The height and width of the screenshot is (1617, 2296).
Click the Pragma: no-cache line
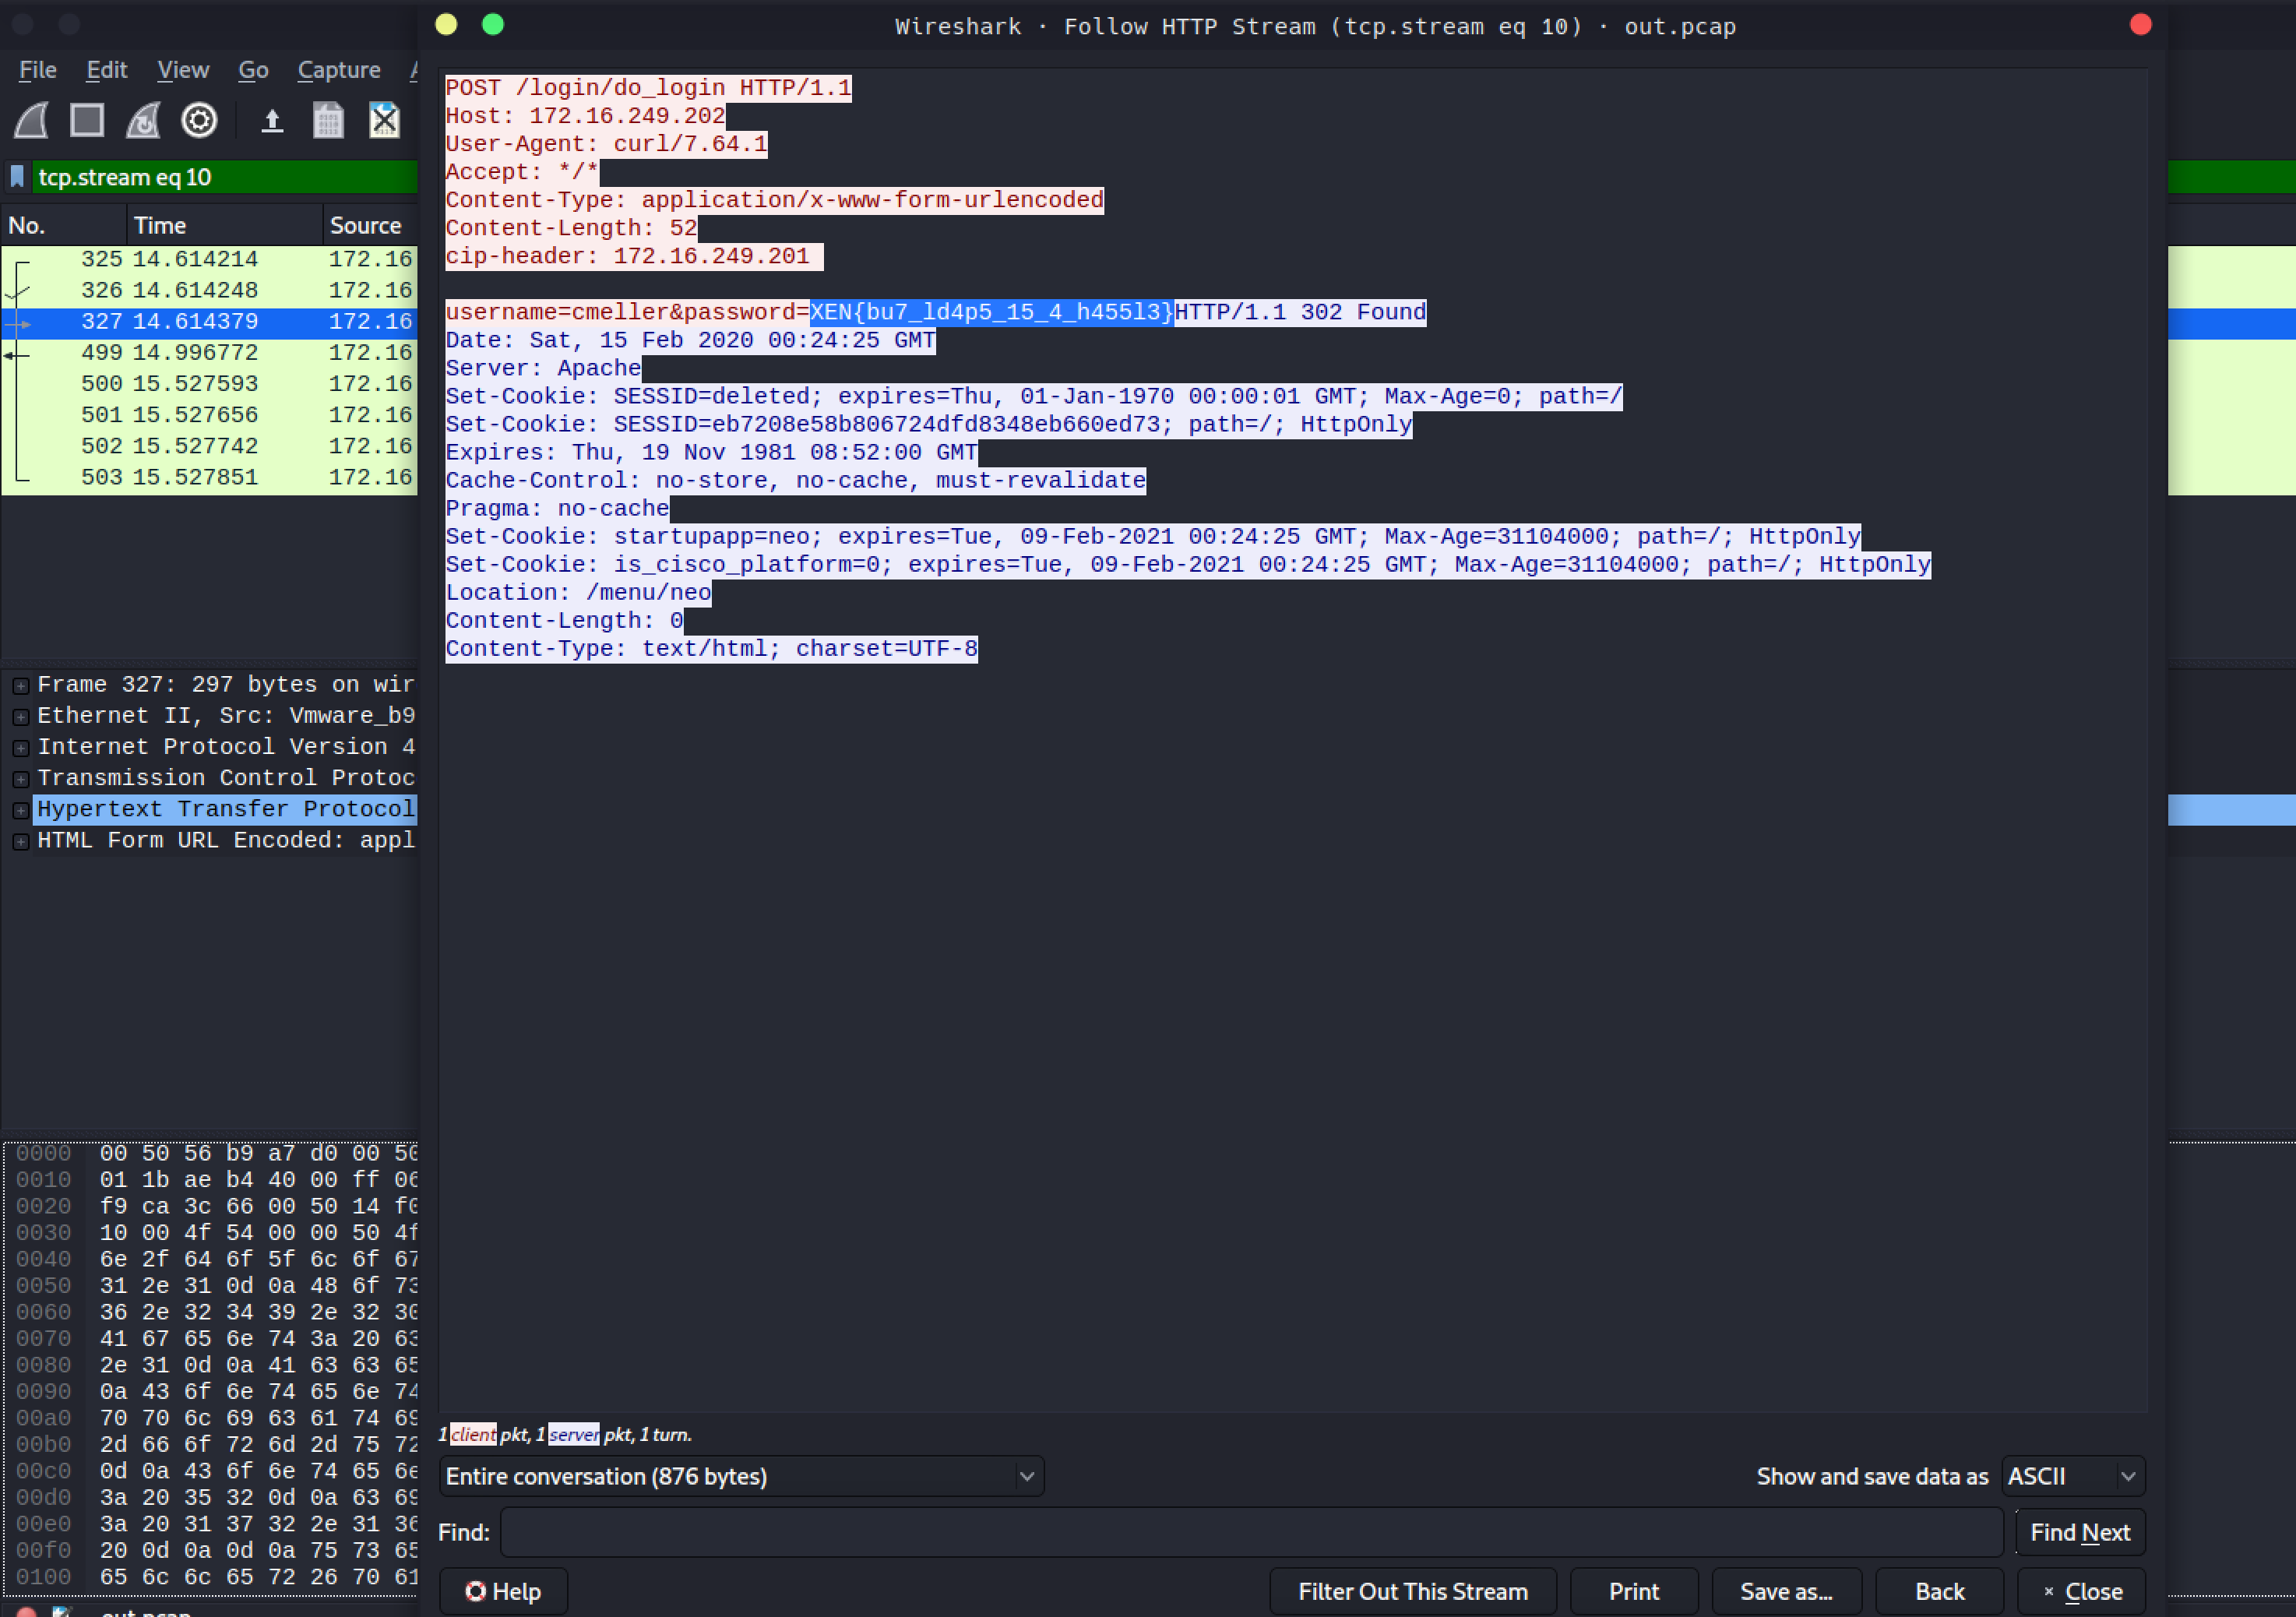(x=557, y=508)
